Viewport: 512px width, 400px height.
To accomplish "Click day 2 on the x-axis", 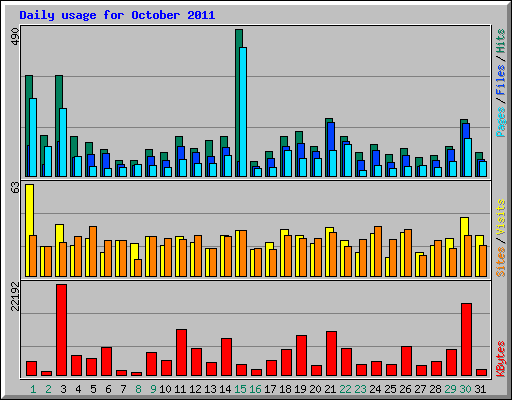I will [48, 389].
